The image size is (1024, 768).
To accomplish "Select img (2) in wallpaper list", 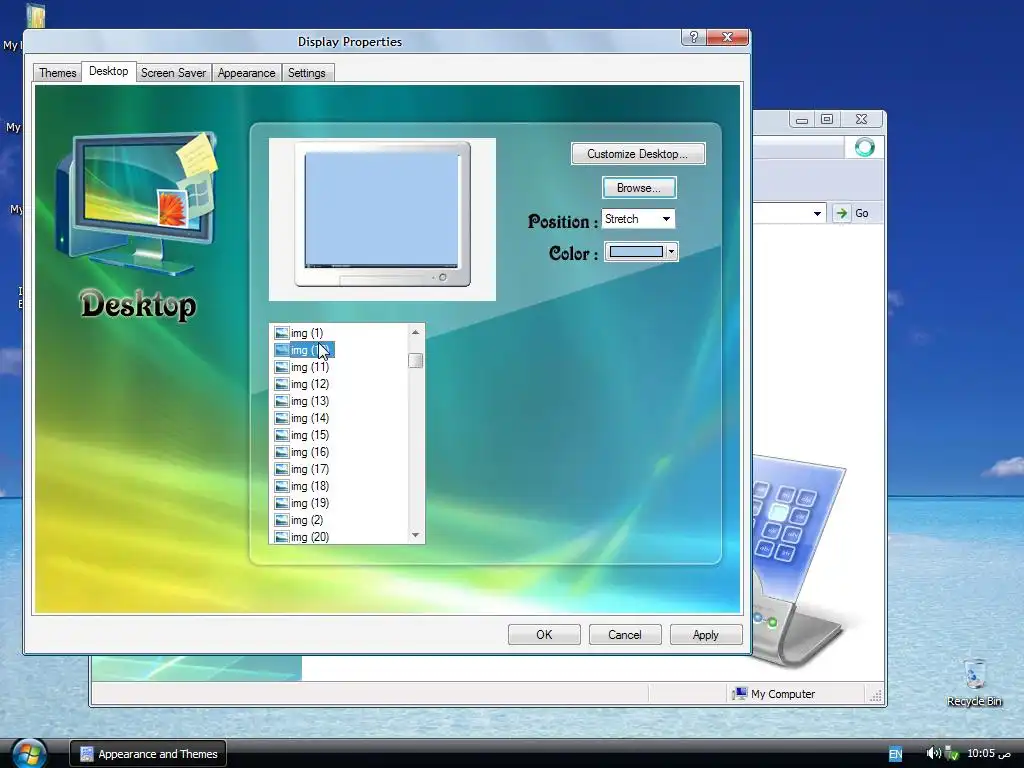I will (x=307, y=520).
